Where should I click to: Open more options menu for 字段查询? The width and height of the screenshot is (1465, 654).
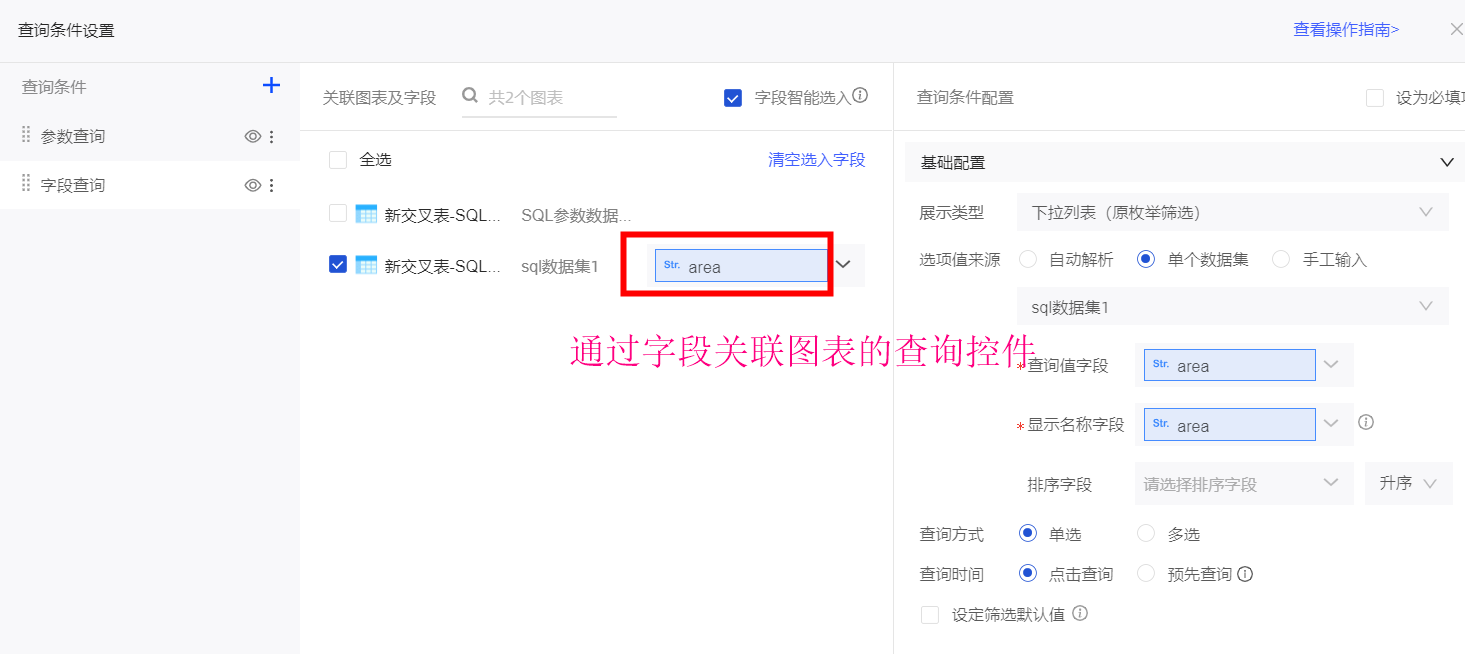pyautogui.click(x=272, y=186)
